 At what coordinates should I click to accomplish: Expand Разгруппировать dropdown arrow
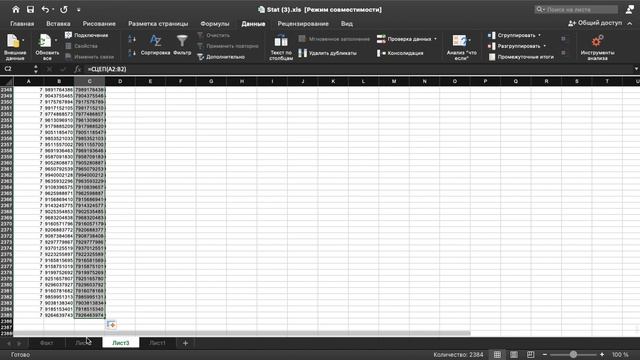point(544,46)
